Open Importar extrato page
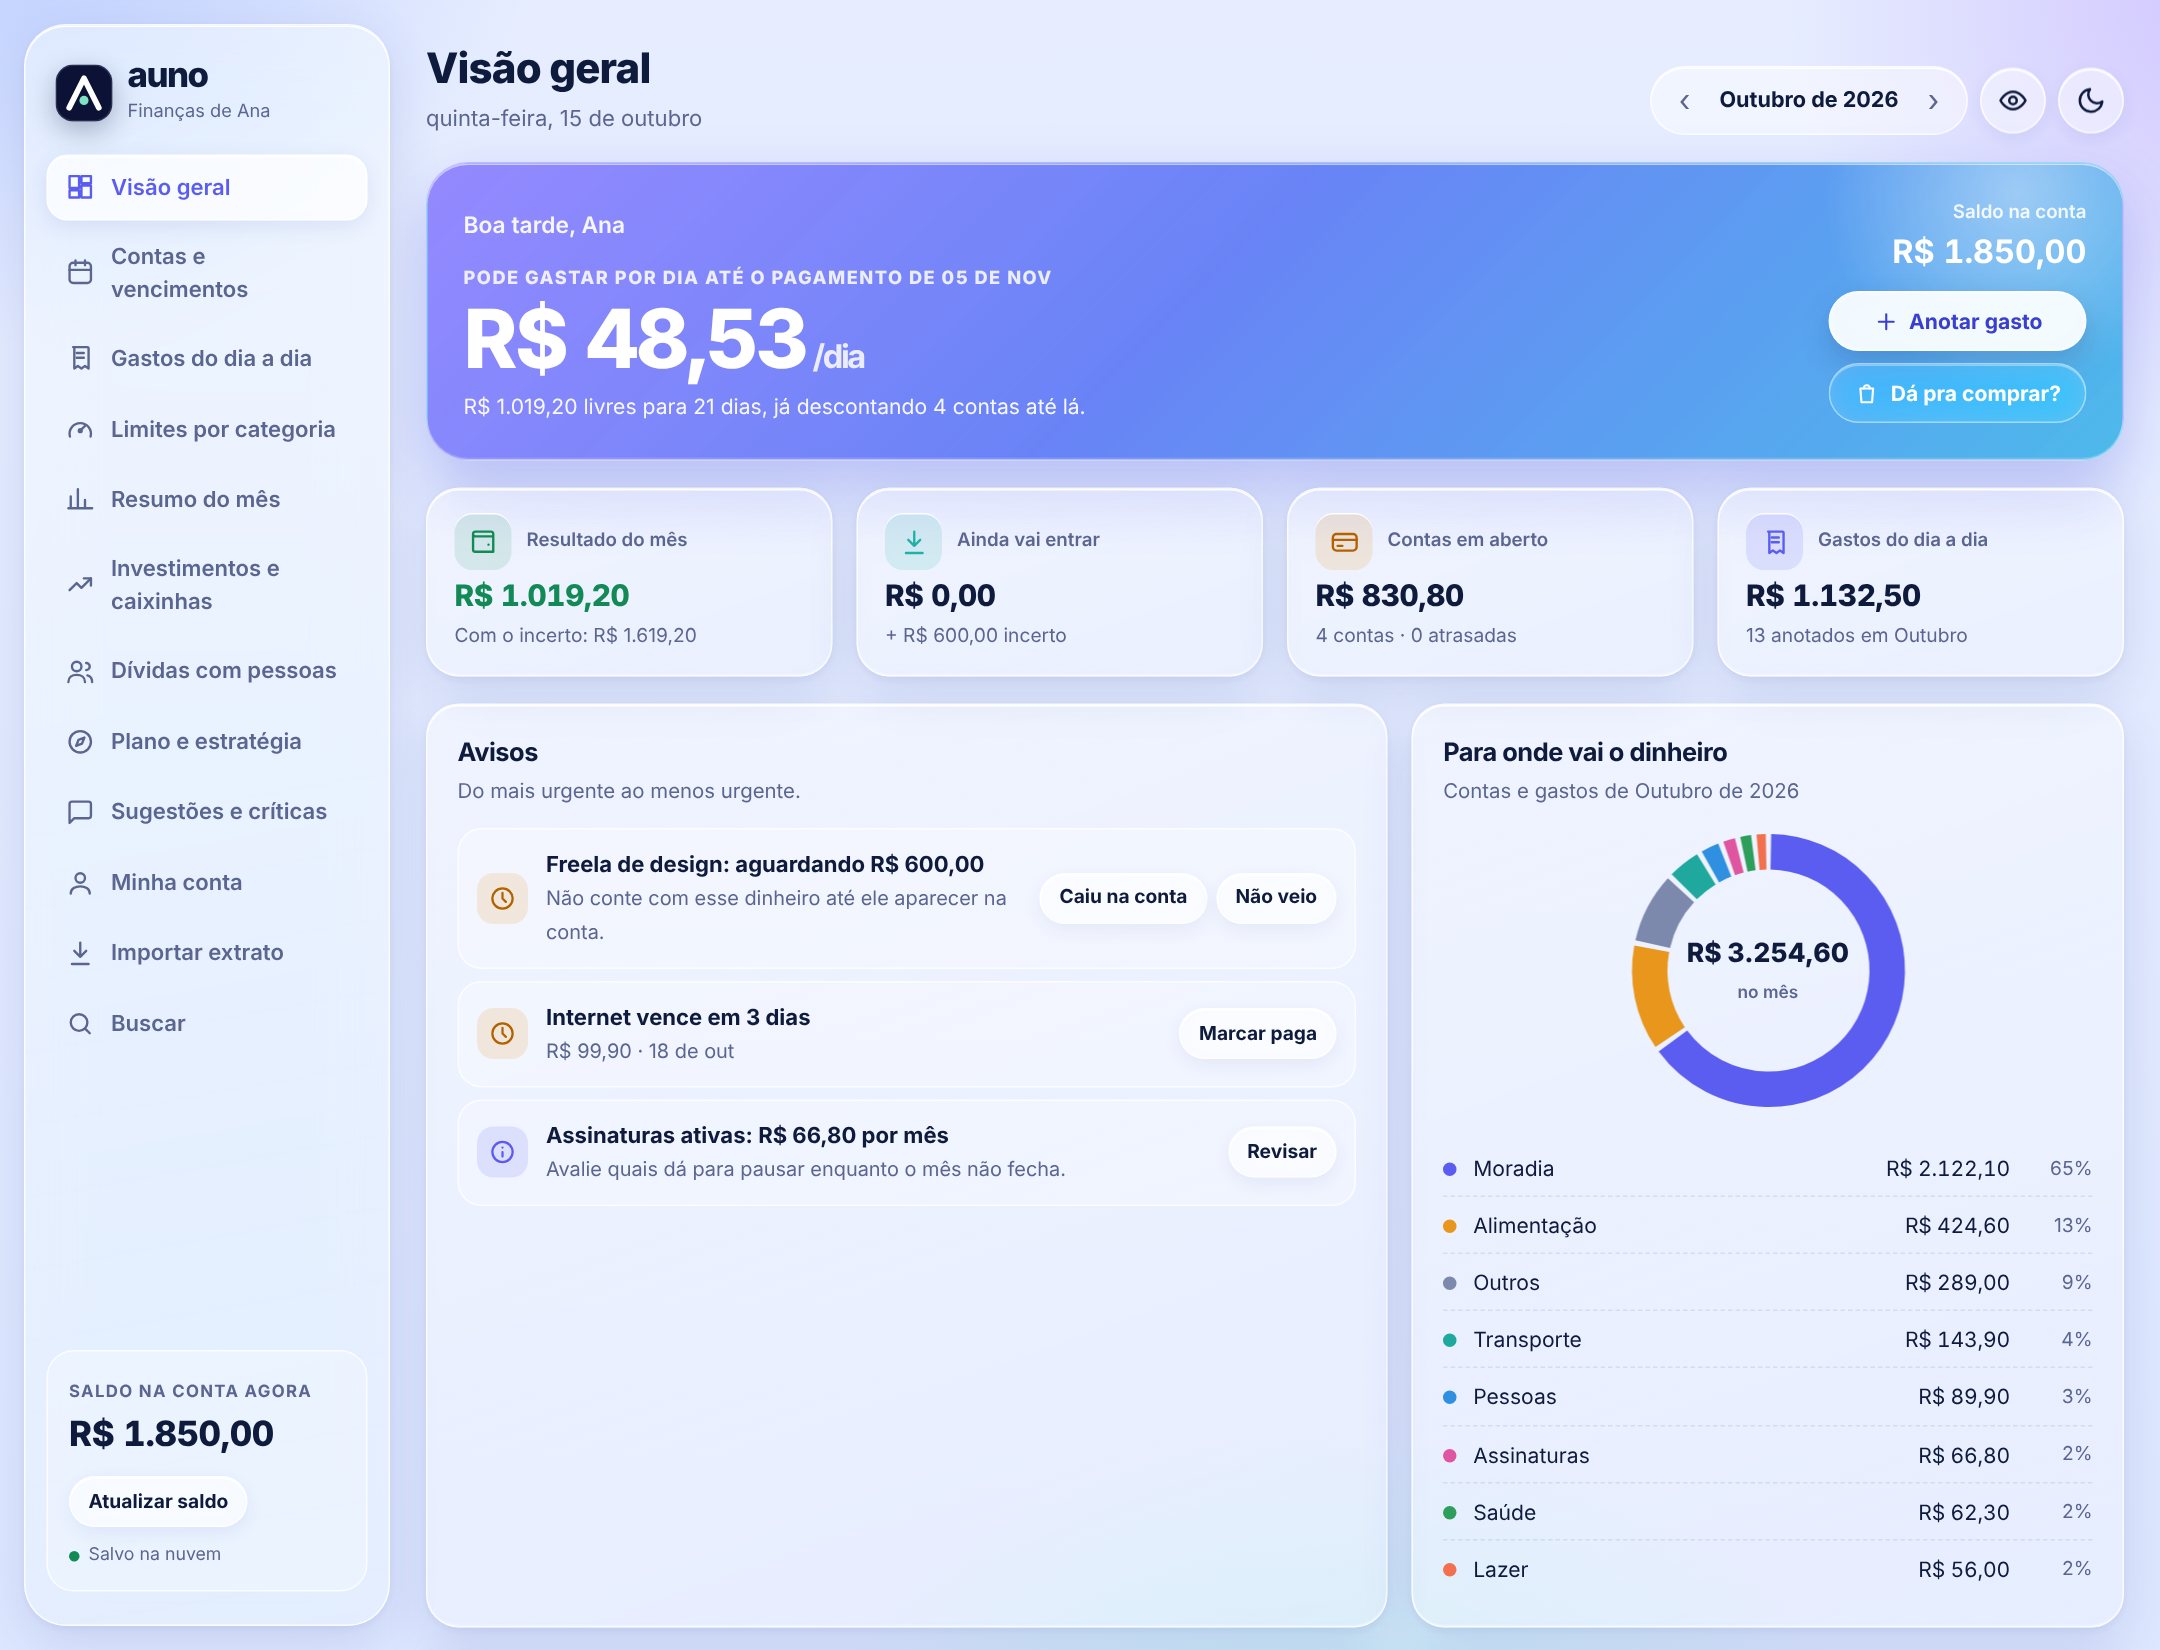 [207, 952]
